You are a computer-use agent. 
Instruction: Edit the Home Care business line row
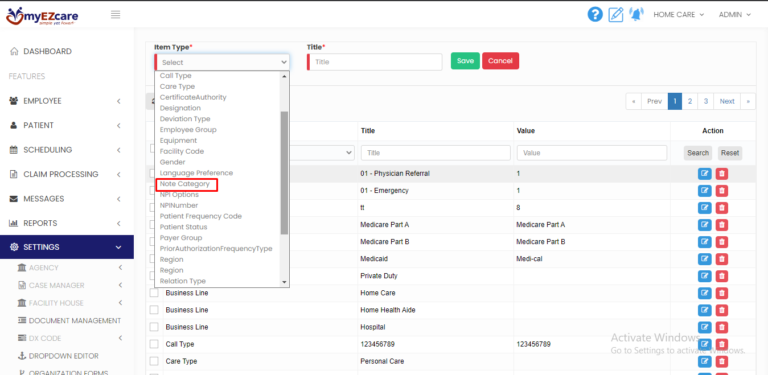(704, 293)
